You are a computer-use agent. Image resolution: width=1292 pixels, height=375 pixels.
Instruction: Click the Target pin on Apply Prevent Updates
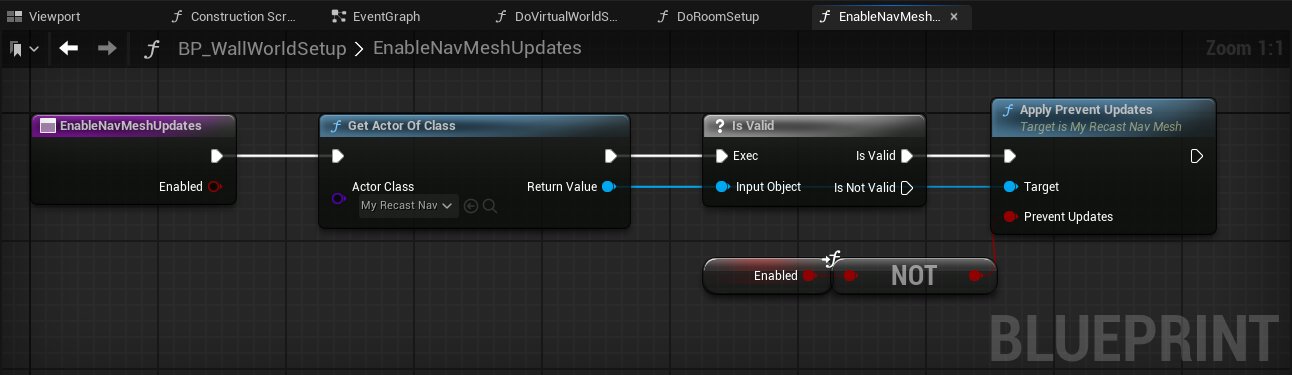[1010, 187]
